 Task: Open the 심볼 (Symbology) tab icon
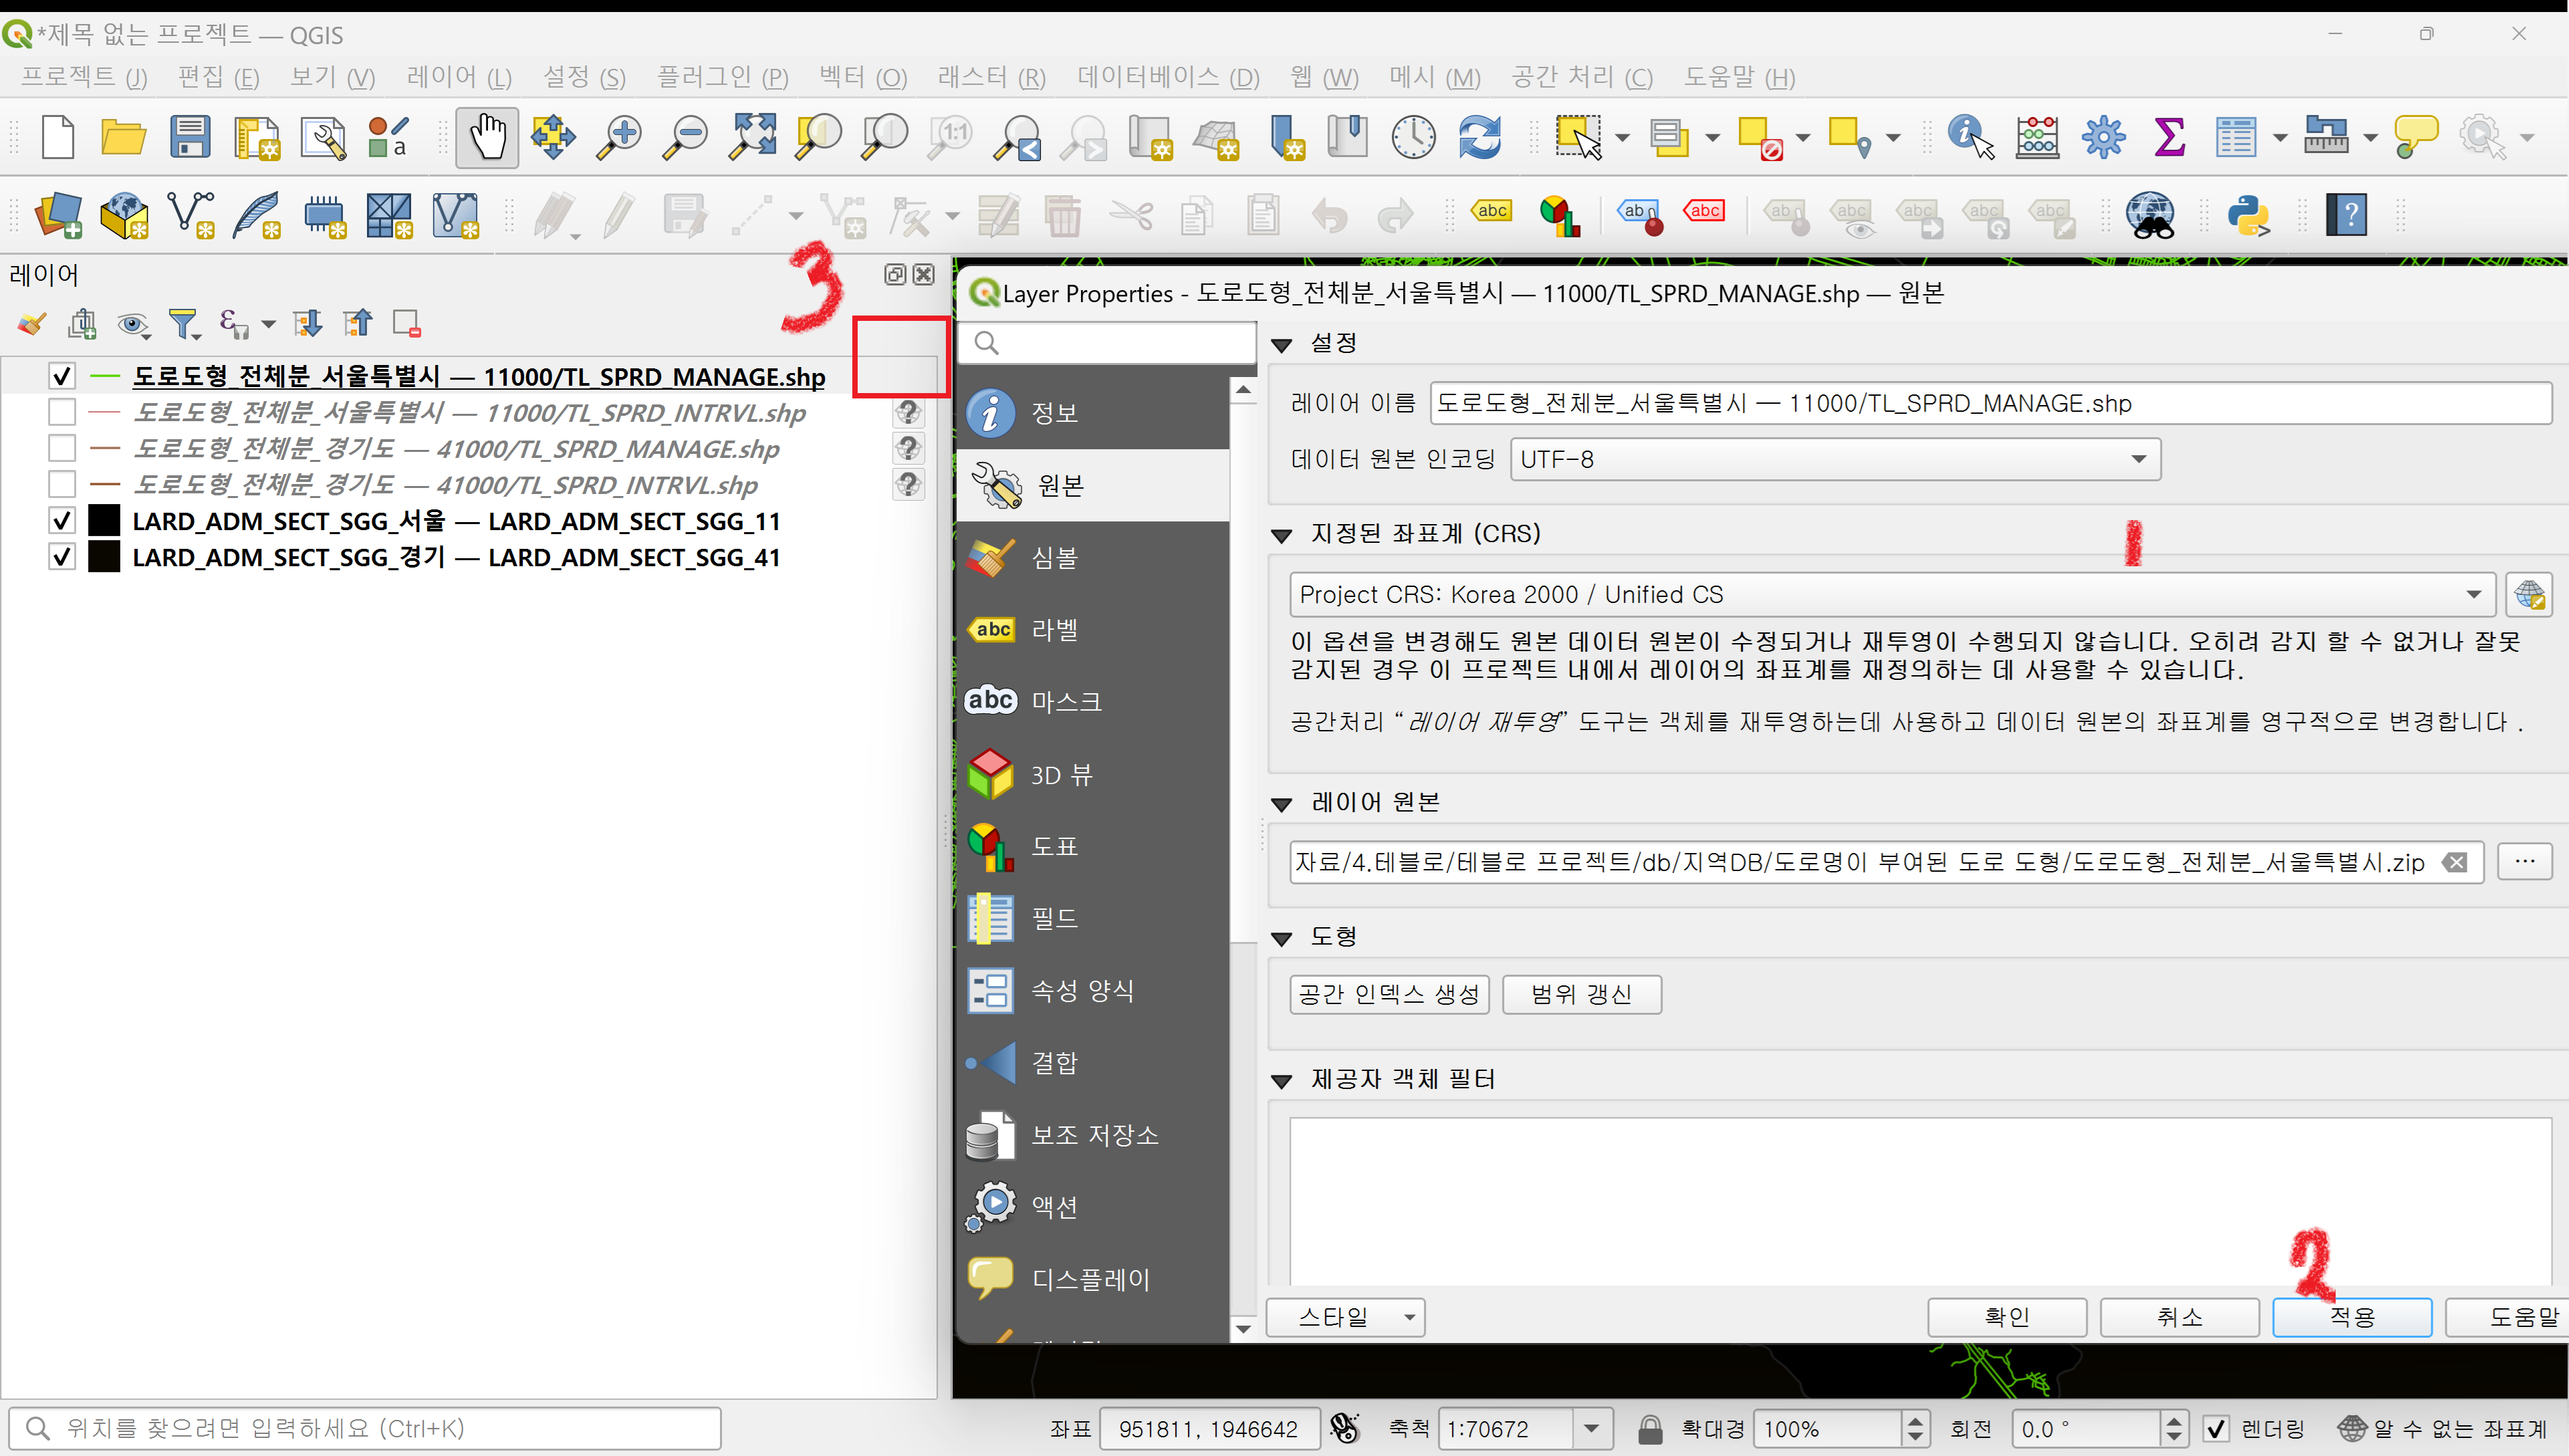991,558
